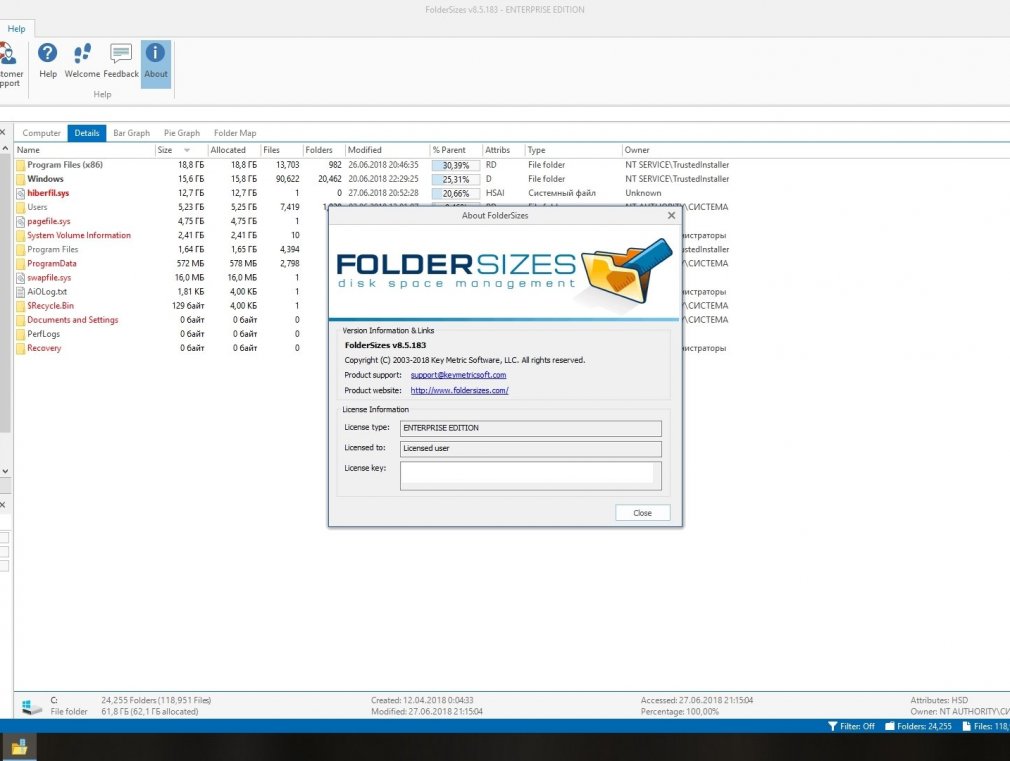Close the About FolderSizes dialog with X
1010x761 pixels.
[671, 215]
